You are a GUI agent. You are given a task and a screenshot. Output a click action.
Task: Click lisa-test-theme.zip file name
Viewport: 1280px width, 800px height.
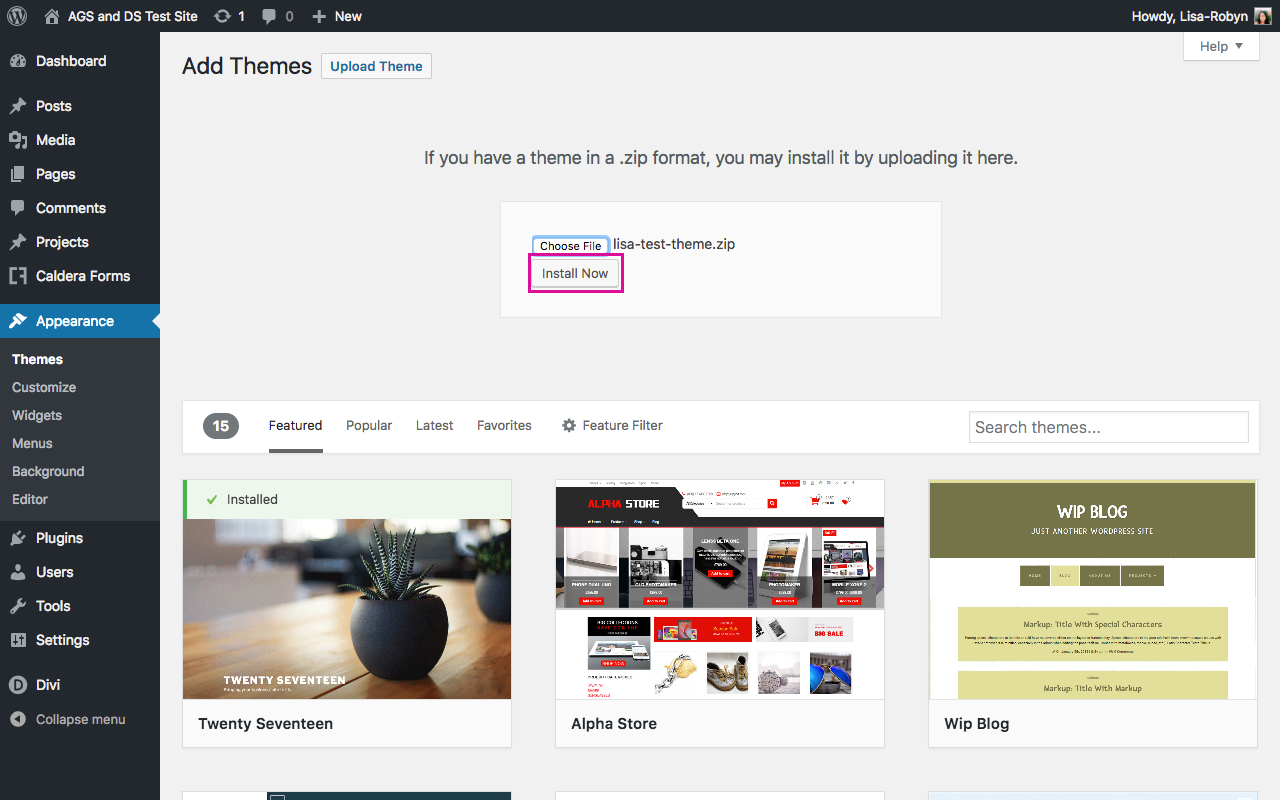674,244
